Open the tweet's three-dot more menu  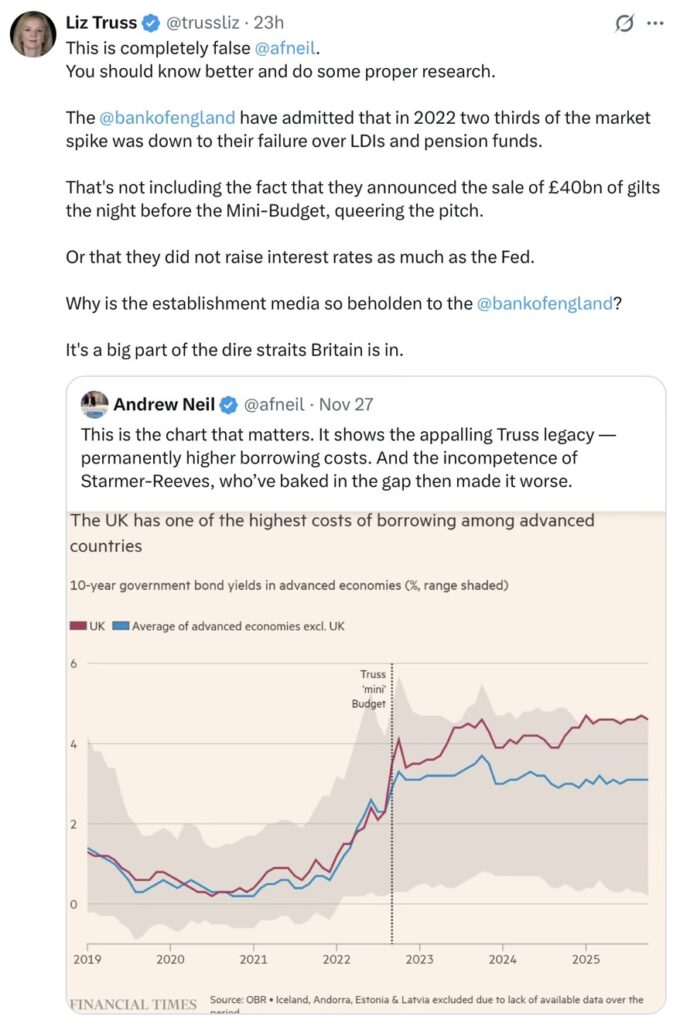coord(655,23)
